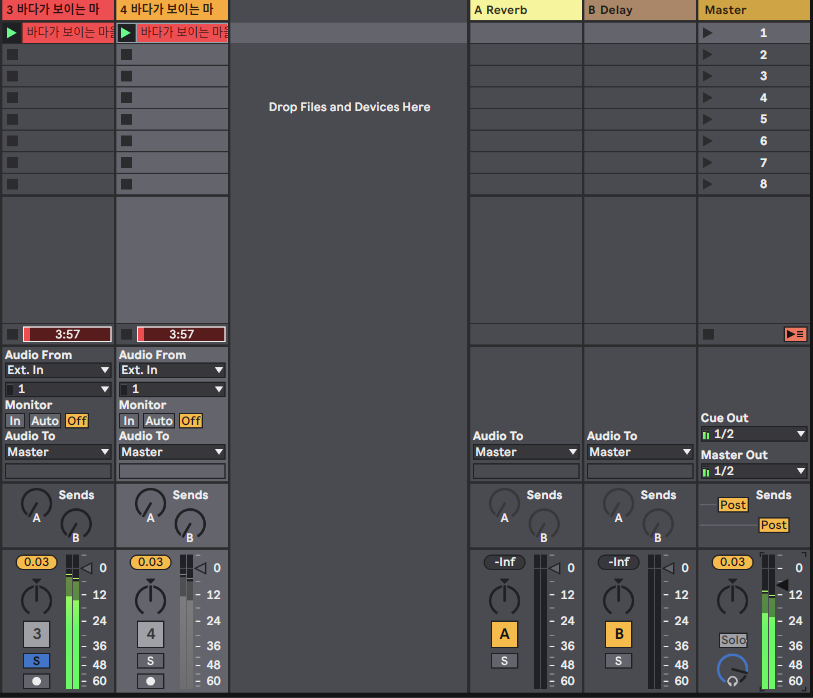Click track 4 Send B knob
813x698 pixels.
[190, 524]
